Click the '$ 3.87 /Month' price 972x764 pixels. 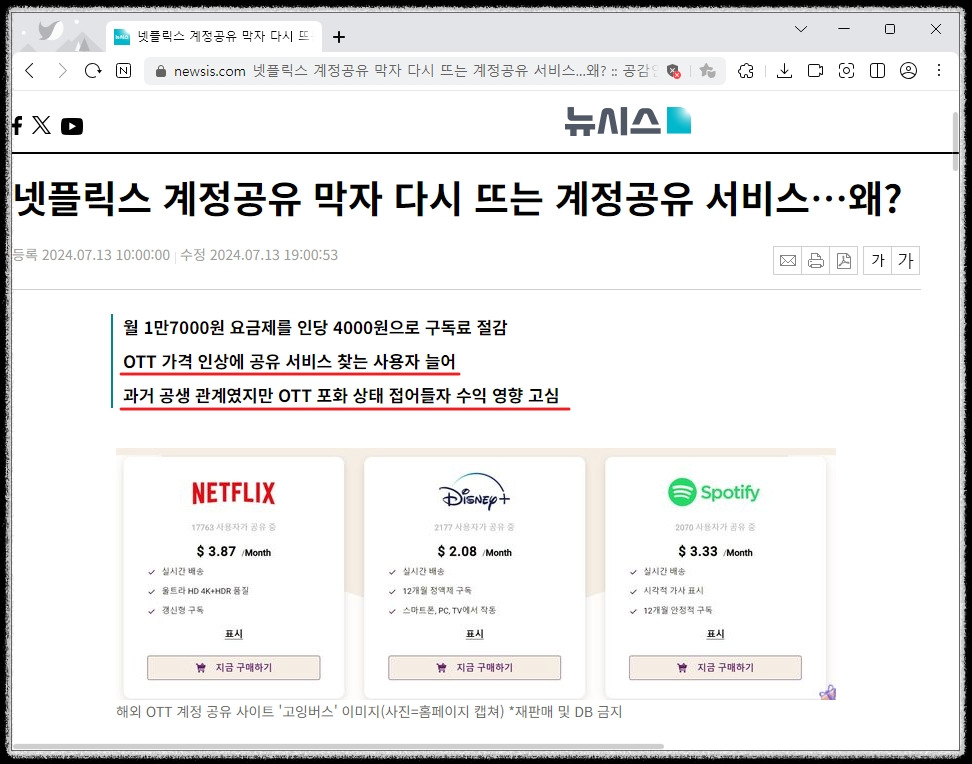(x=234, y=551)
